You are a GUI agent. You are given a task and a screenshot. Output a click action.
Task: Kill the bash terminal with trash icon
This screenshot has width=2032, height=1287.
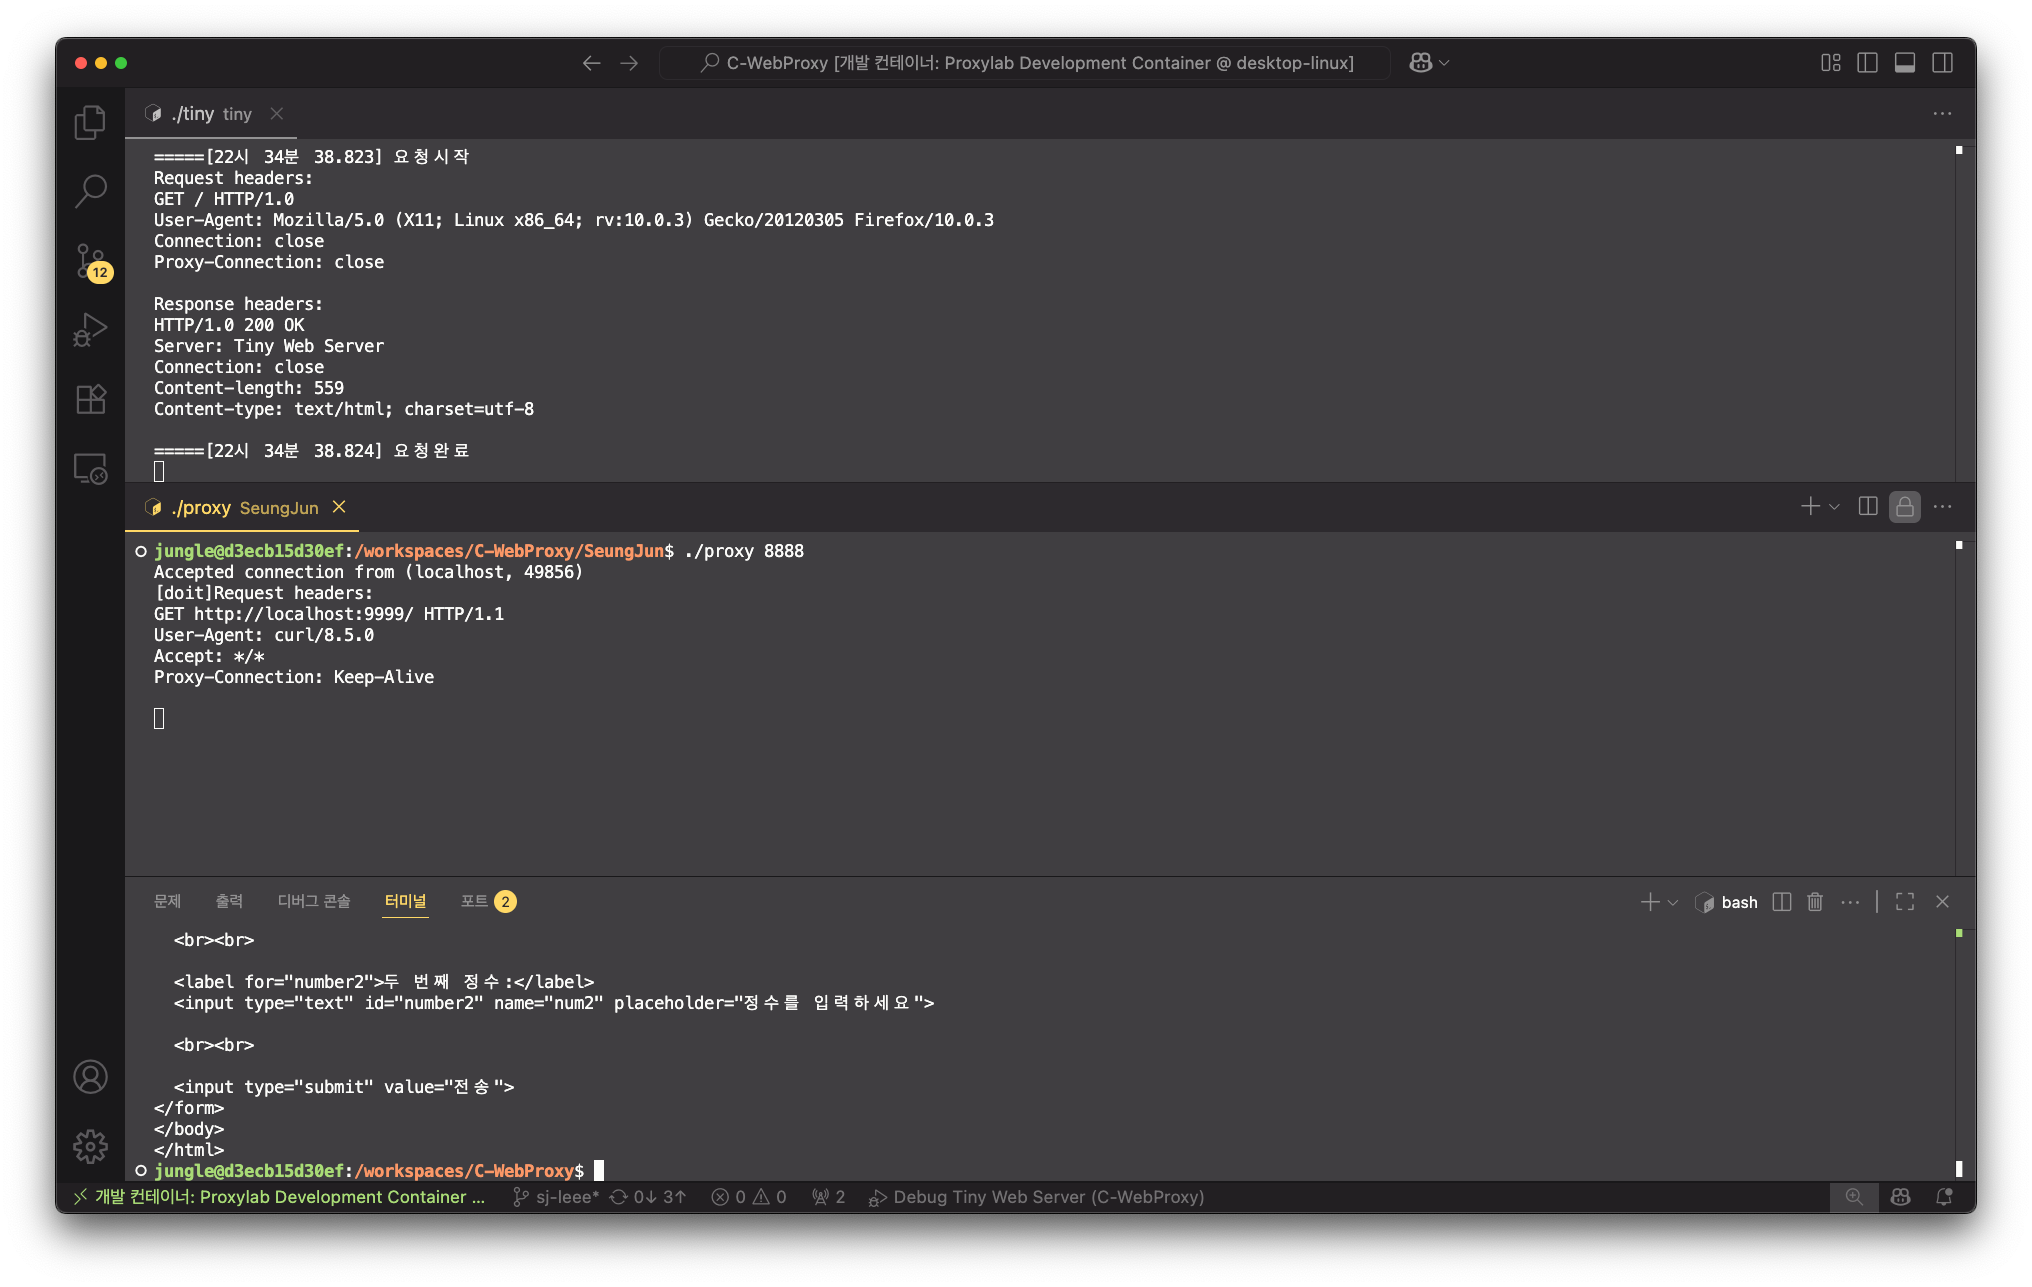pyautogui.click(x=1815, y=902)
